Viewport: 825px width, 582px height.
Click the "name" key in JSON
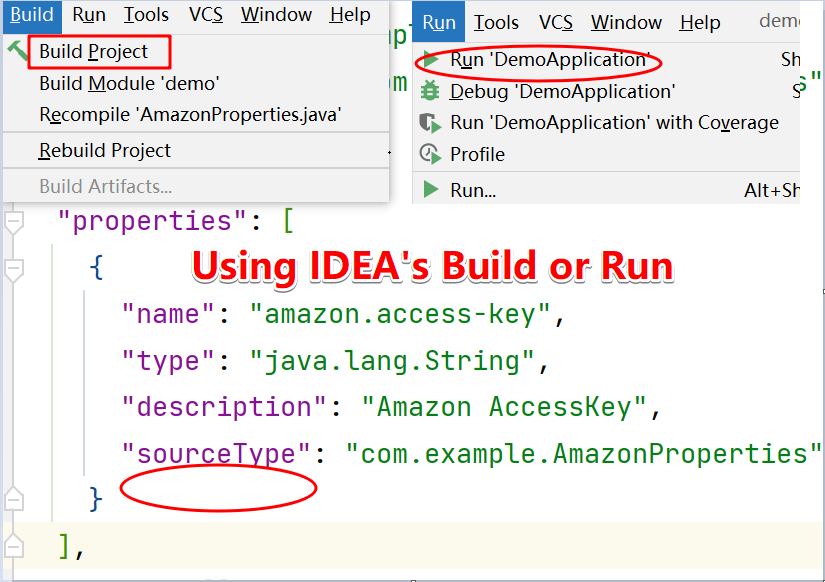(168, 314)
